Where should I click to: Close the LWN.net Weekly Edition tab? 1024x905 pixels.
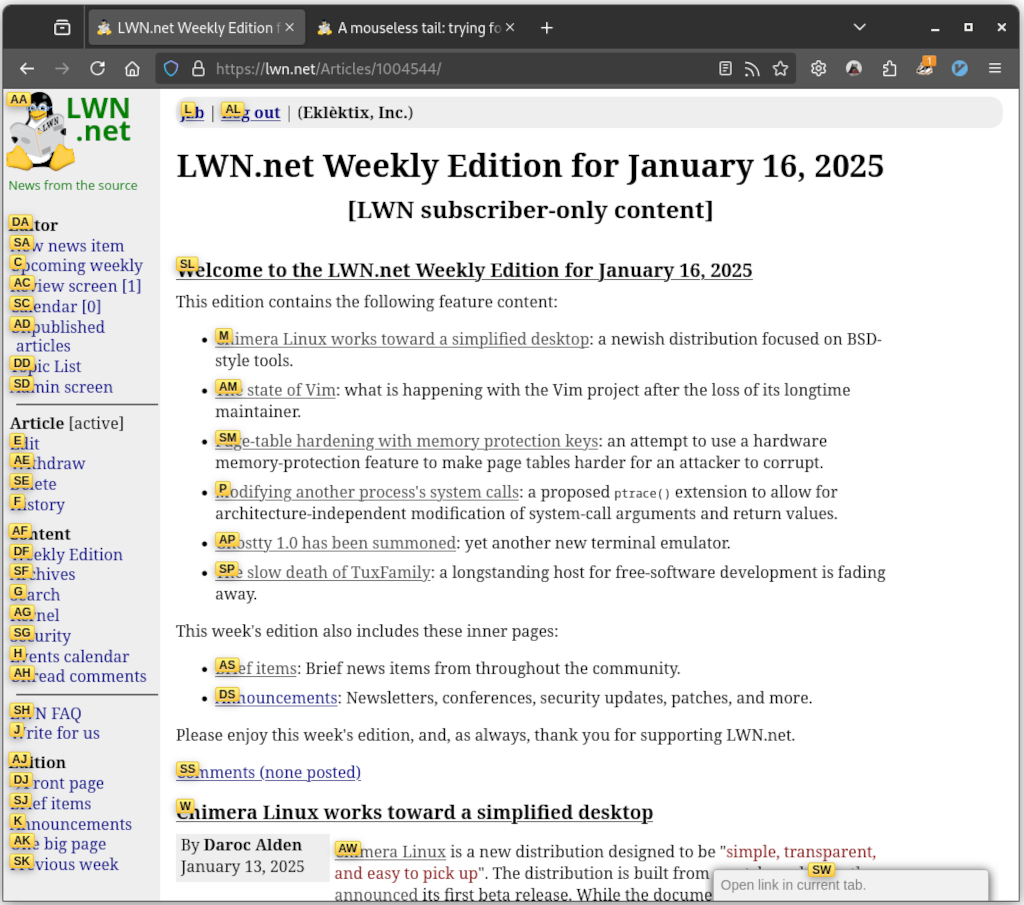[x=290, y=28]
